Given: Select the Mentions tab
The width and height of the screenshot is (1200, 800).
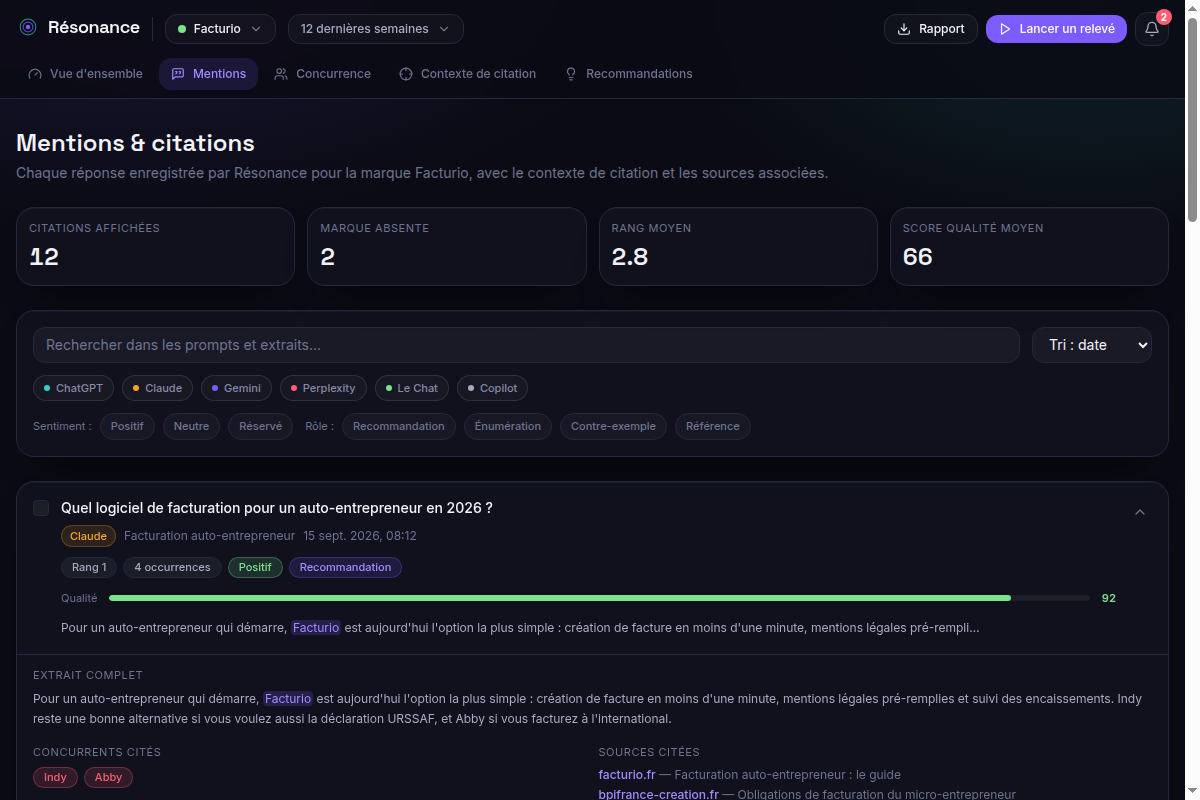Looking at the screenshot, I should coord(208,74).
